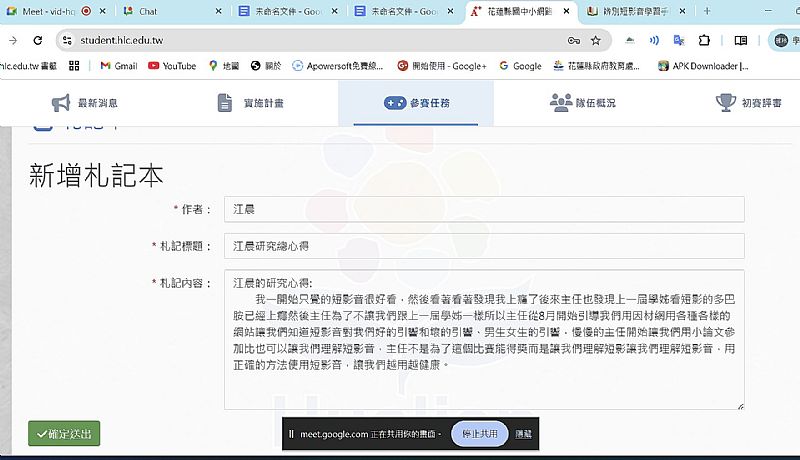
Task: Bookmark this page with the star icon
Action: [x=596, y=40]
